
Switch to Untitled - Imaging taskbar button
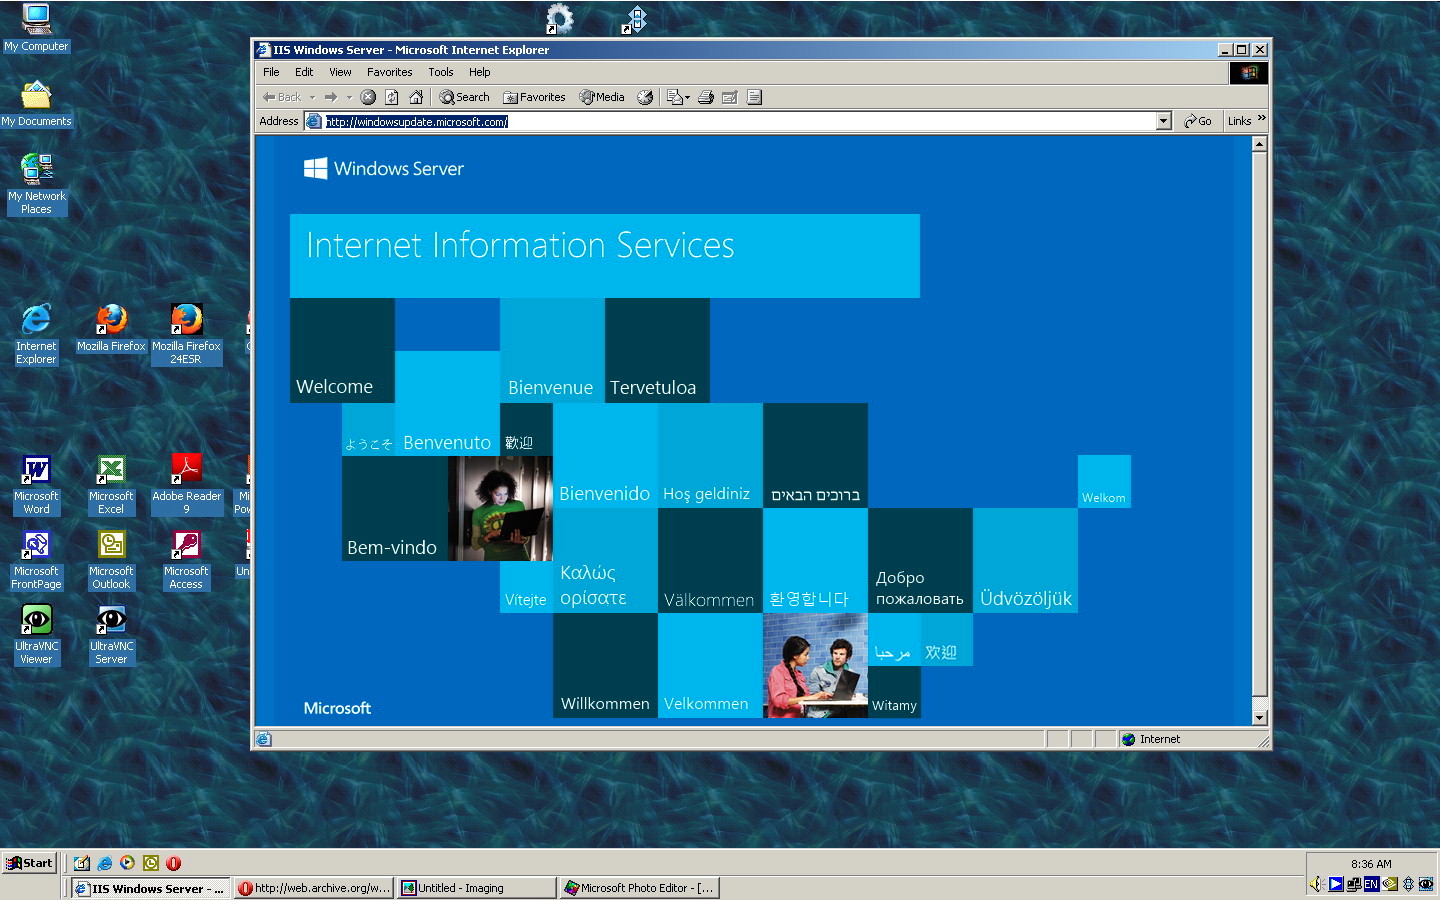pyautogui.click(x=476, y=888)
